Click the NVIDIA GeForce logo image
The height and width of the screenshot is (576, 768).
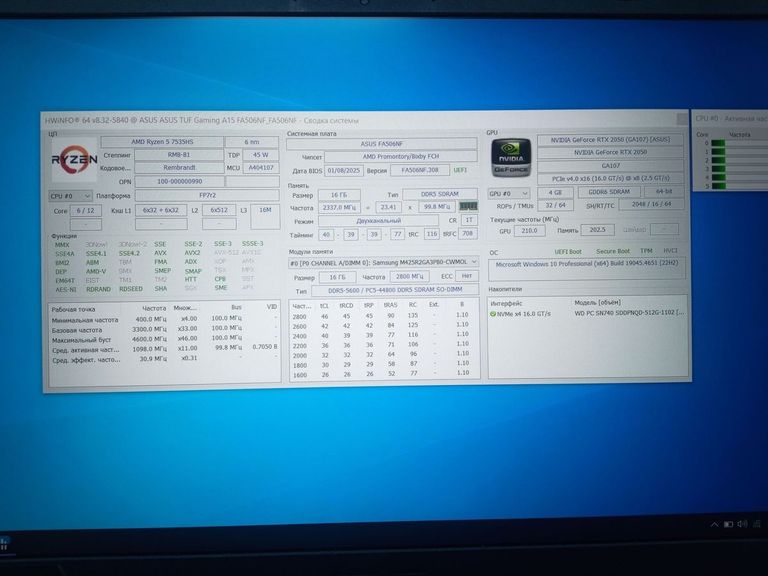pos(510,159)
